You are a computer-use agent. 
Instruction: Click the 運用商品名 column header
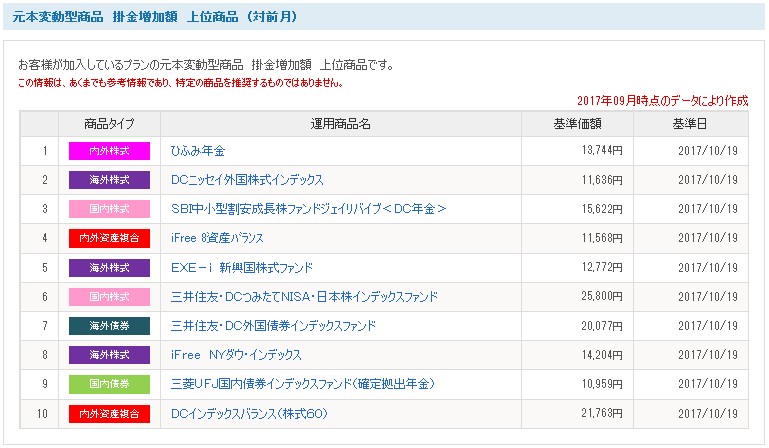pos(341,124)
